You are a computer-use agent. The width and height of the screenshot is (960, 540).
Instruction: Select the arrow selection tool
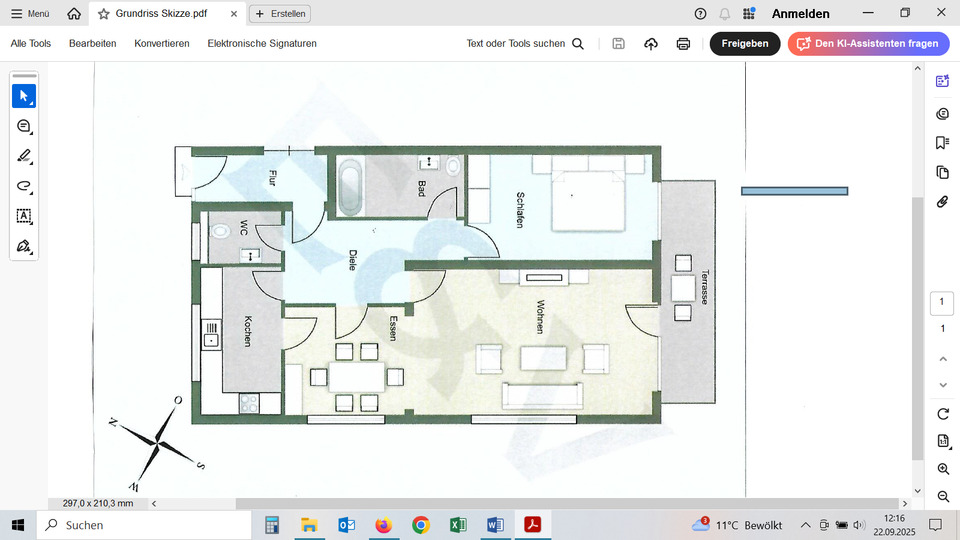click(24, 96)
